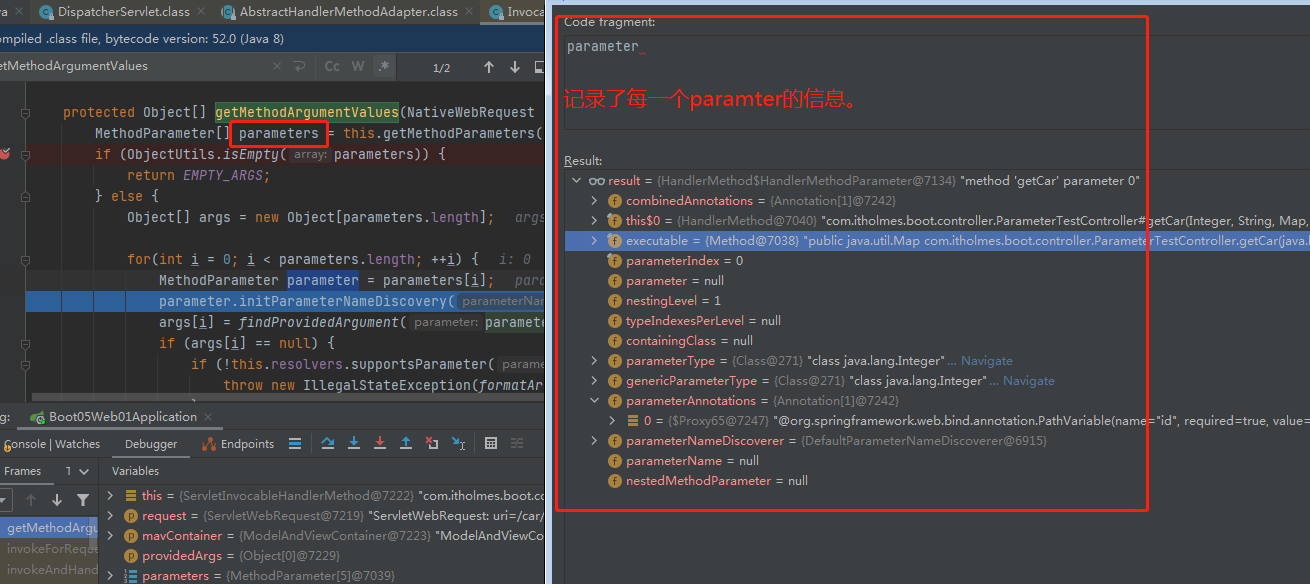
Task: Click the debugger layout settings icon
Action: pos(518,443)
